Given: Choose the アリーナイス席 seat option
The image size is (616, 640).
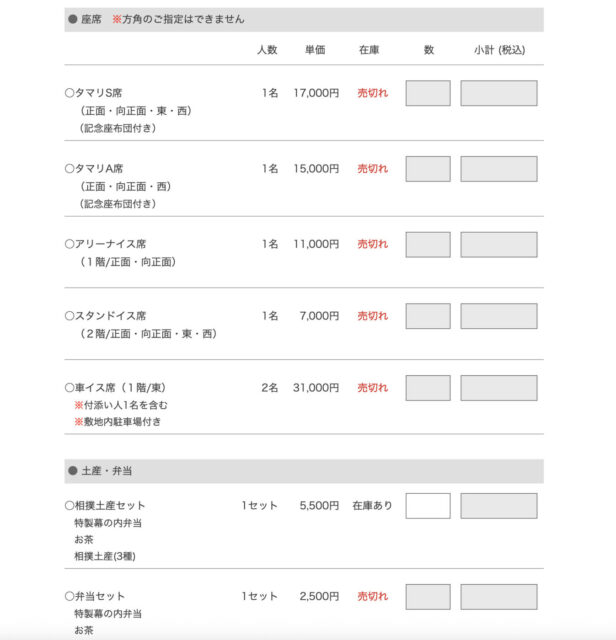Looking at the screenshot, I should (x=70, y=244).
